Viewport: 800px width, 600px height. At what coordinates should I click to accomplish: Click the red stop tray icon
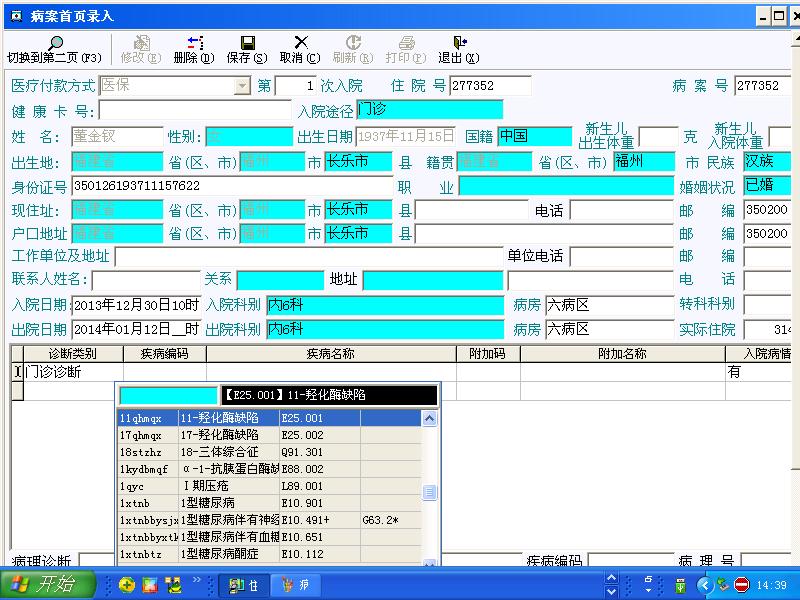point(741,585)
